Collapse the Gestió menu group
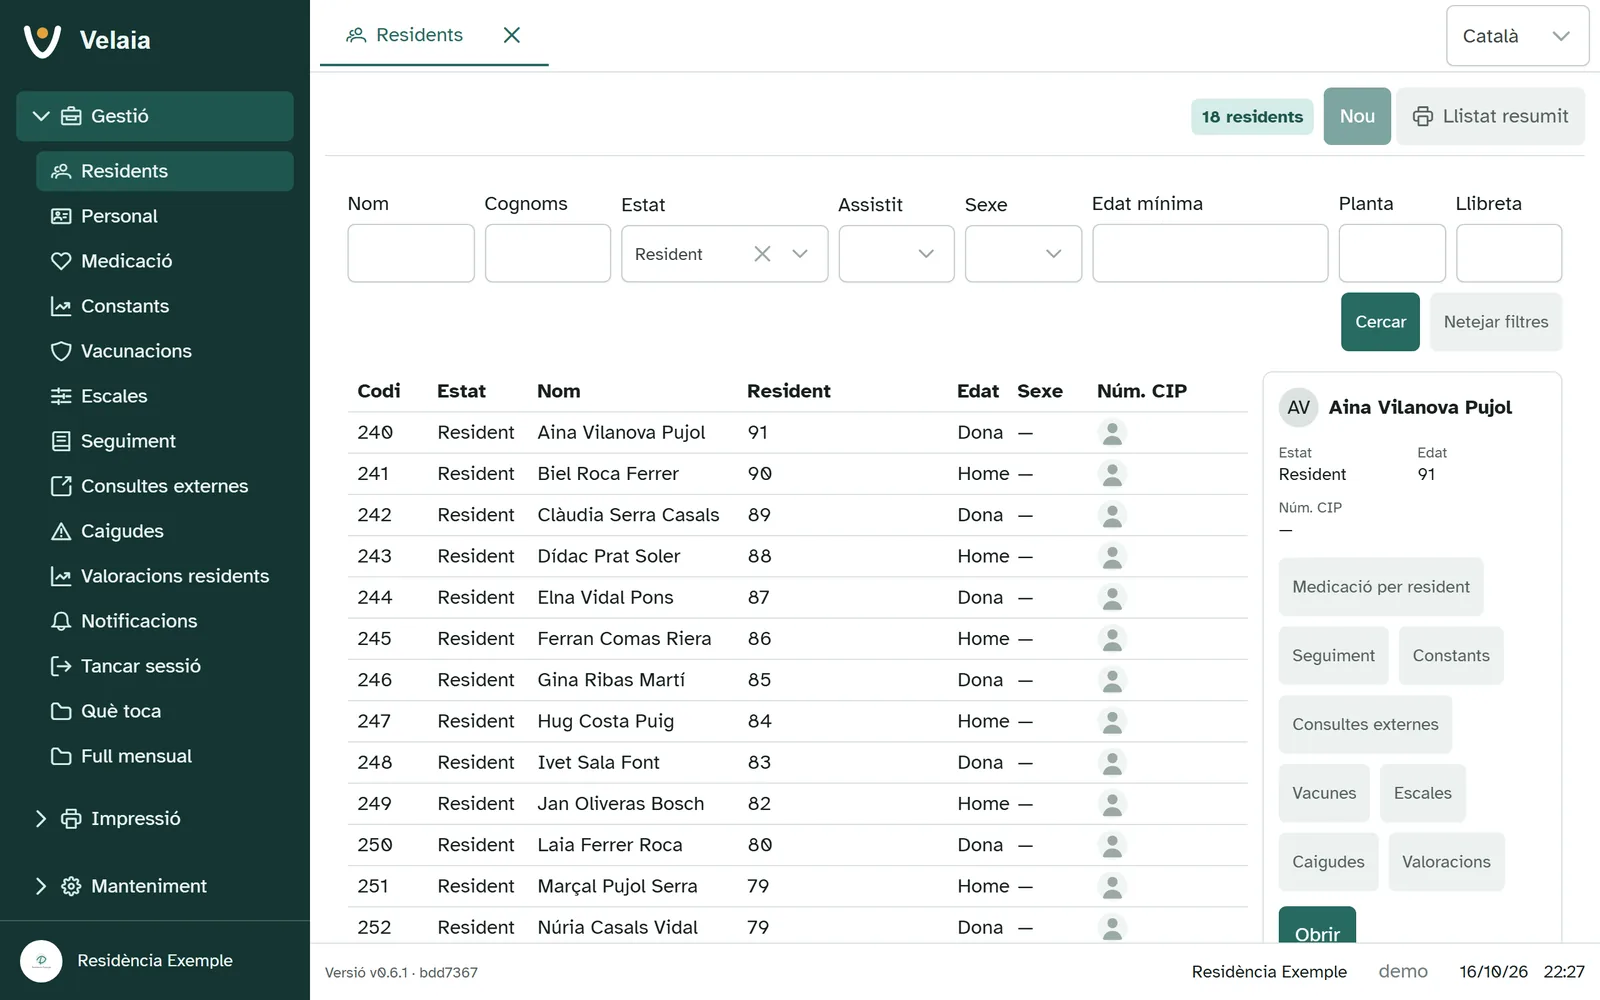 (41, 116)
